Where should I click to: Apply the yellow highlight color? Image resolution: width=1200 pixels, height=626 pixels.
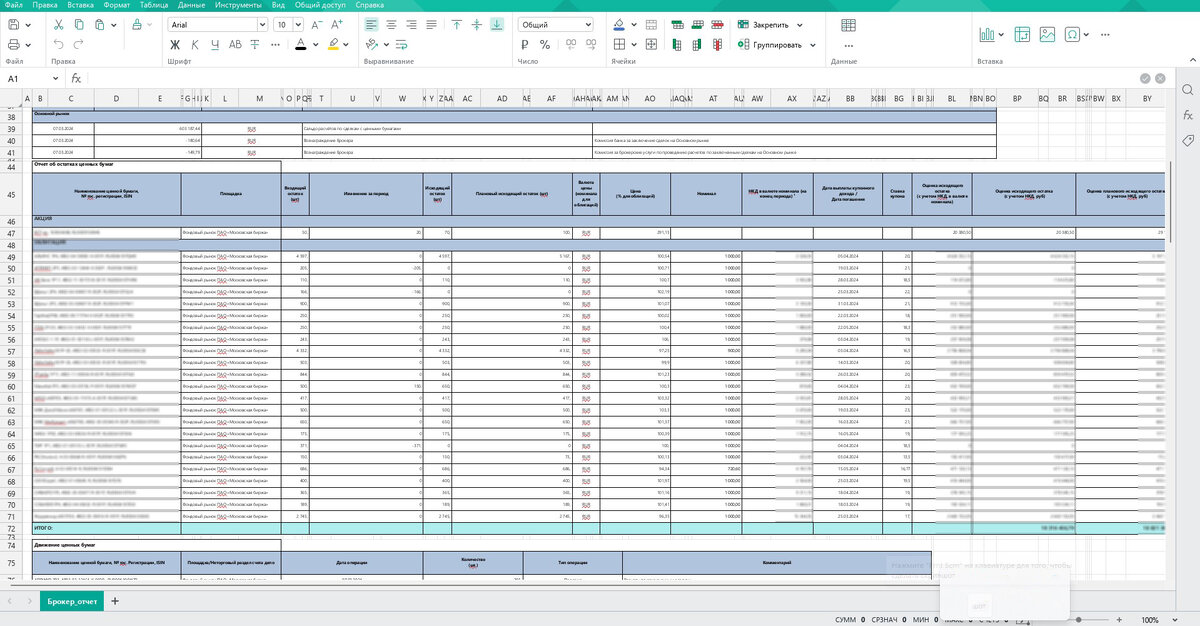333,44
